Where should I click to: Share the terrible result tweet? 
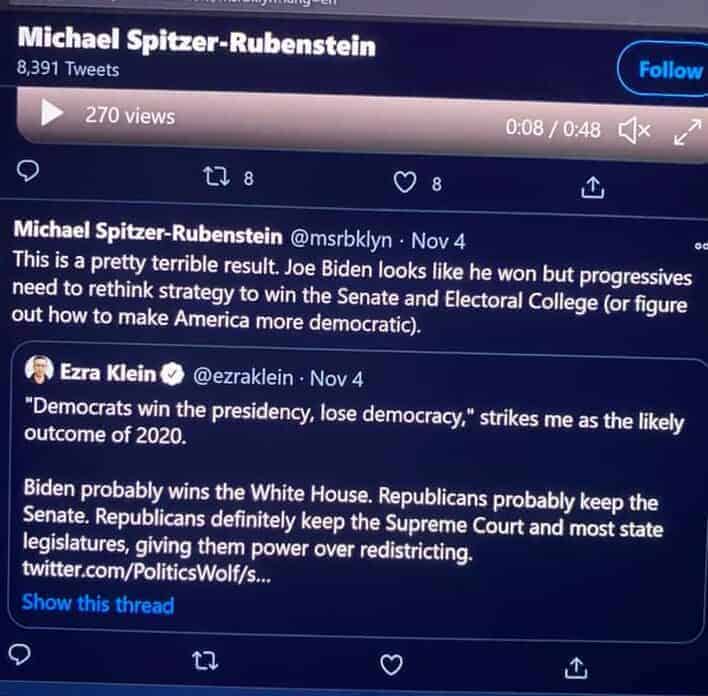click(x=576, y=667)
